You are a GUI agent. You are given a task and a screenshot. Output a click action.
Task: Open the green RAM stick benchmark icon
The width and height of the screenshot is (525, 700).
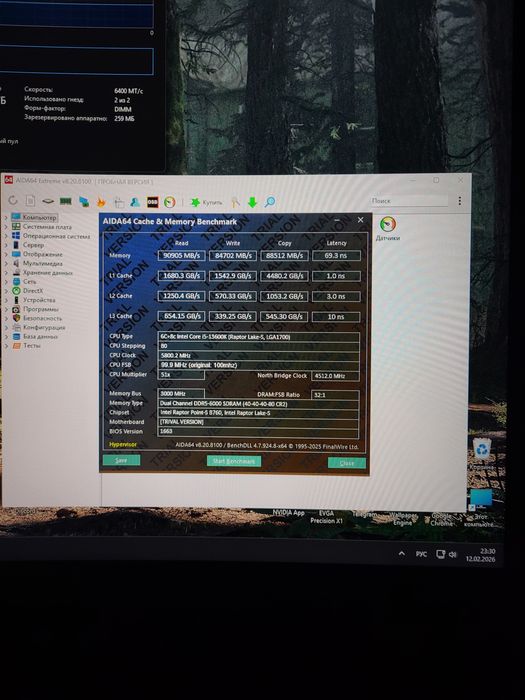(66, 201)
